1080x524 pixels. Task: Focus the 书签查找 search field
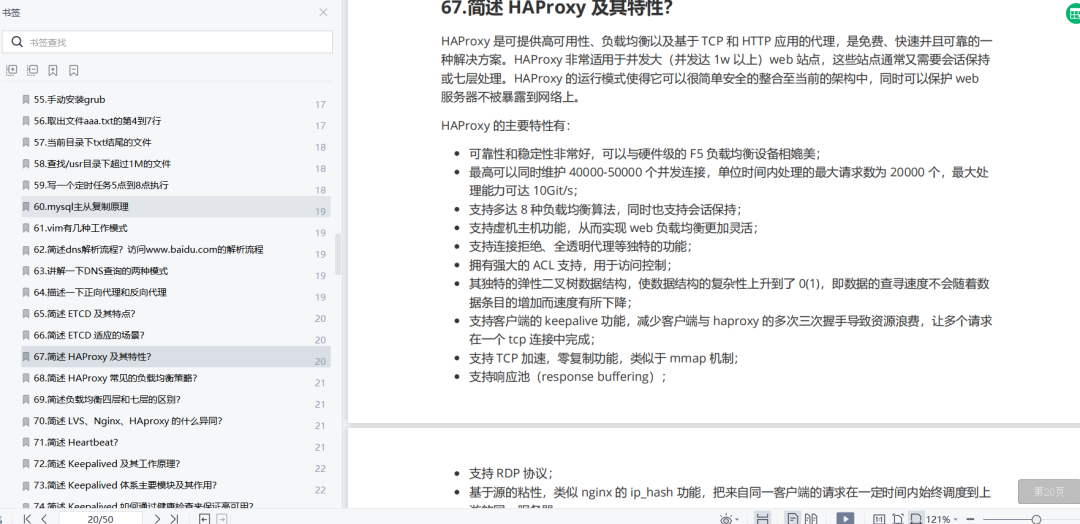[167, 42]
